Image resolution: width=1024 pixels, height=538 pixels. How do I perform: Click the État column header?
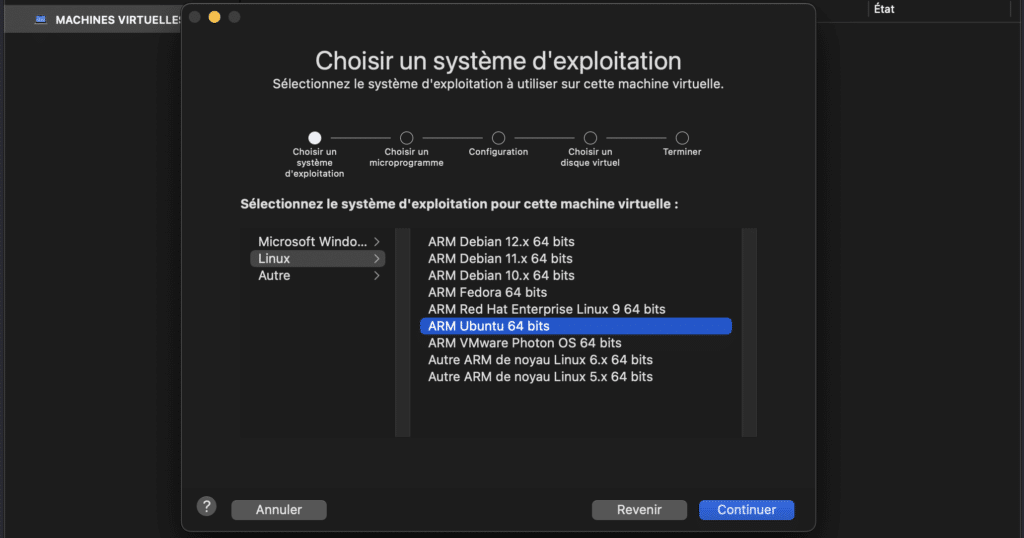pyautogui.click(x=884, y=9)
